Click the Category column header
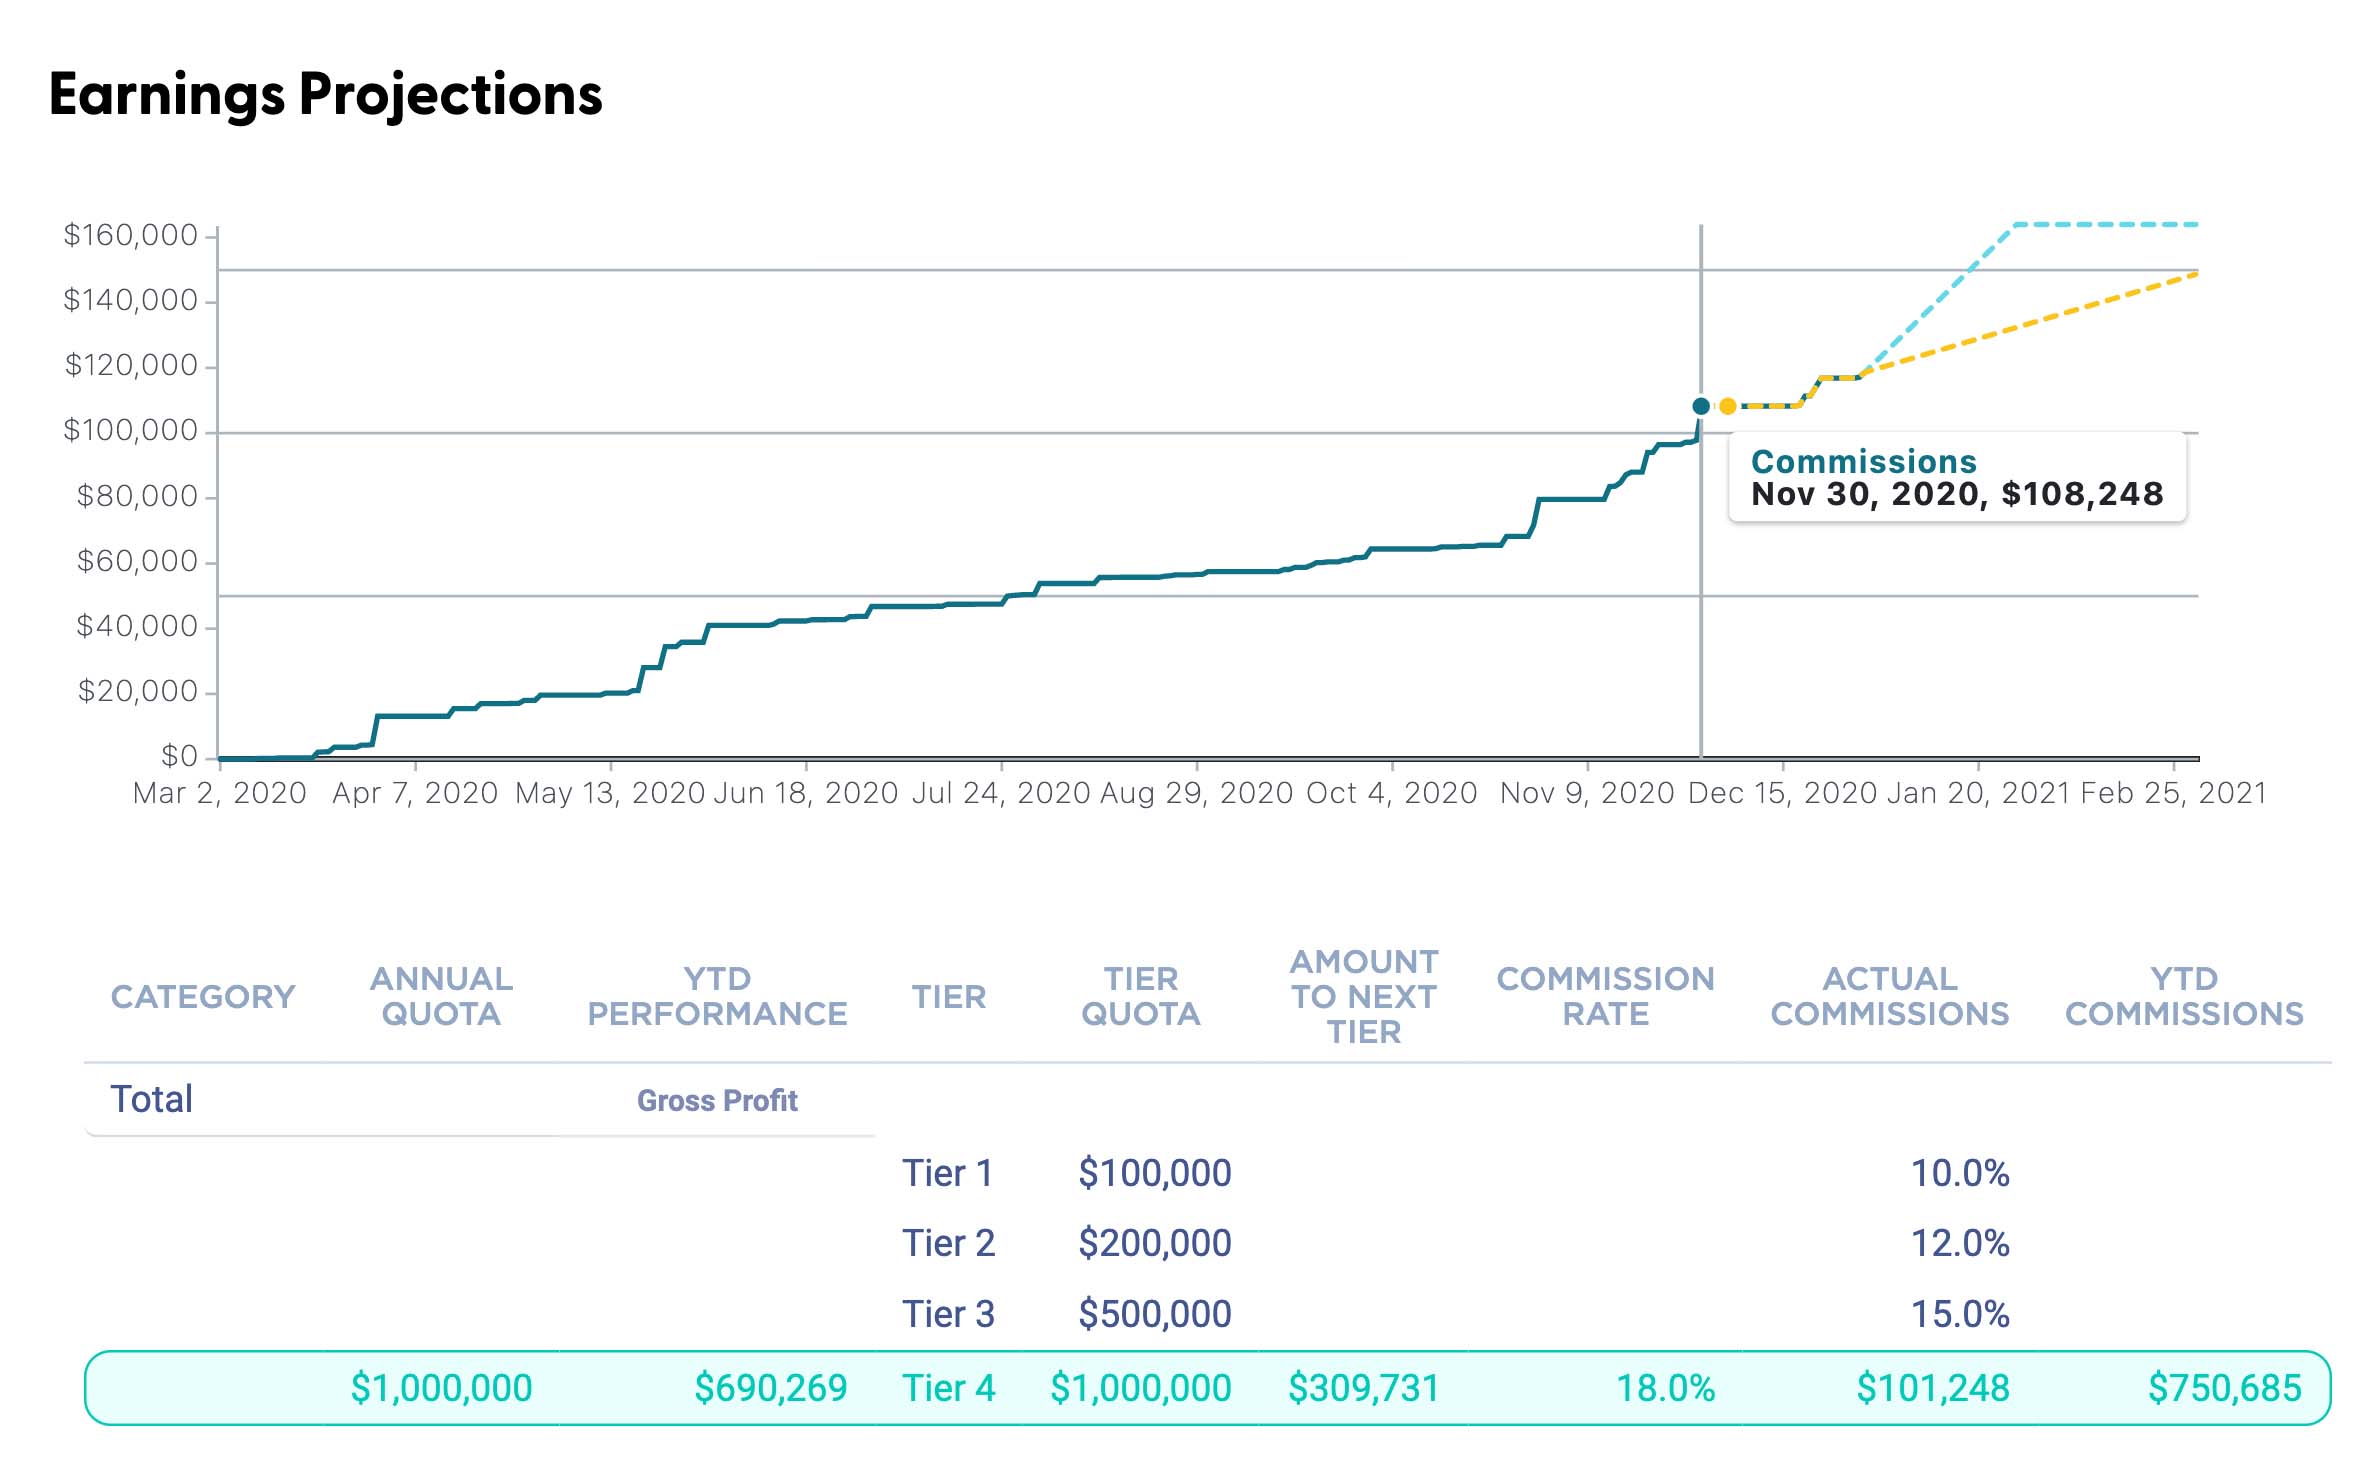Viewport: 2374px width, 1478px height. click(203, 996)
